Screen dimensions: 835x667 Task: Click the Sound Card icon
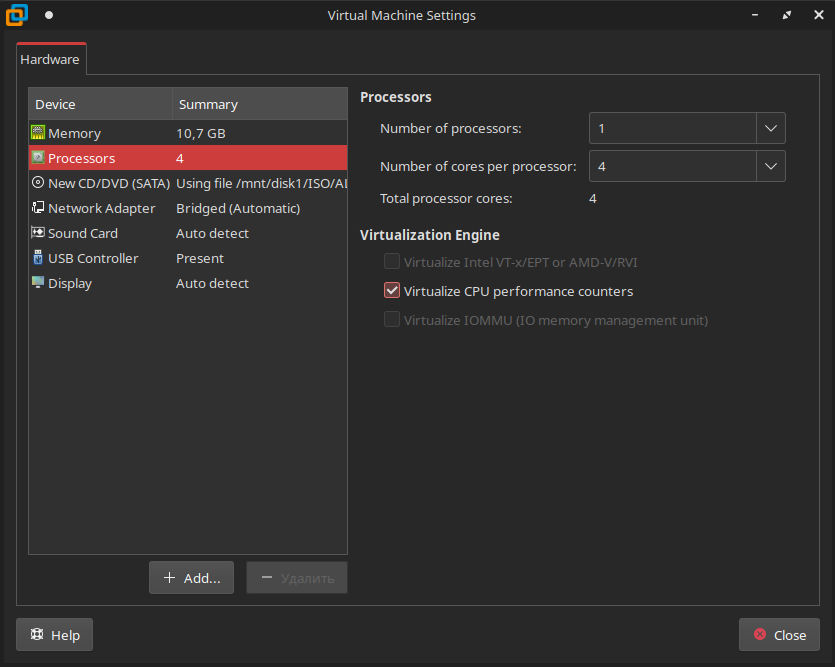pyautogui.click(x=38, y=233)
